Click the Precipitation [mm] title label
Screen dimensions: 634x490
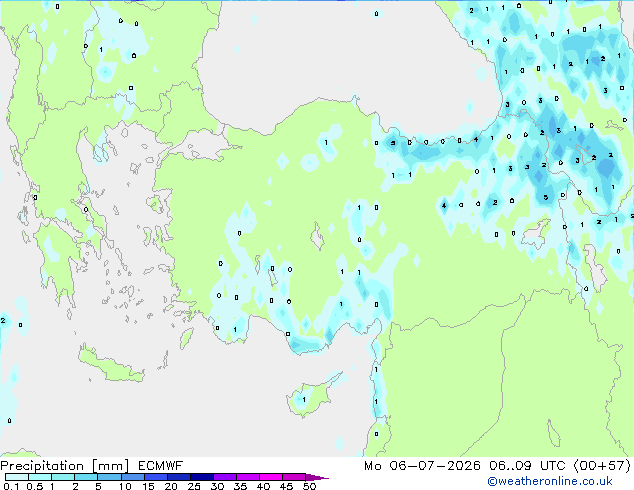pyautogui.click(x=65, y=466)
